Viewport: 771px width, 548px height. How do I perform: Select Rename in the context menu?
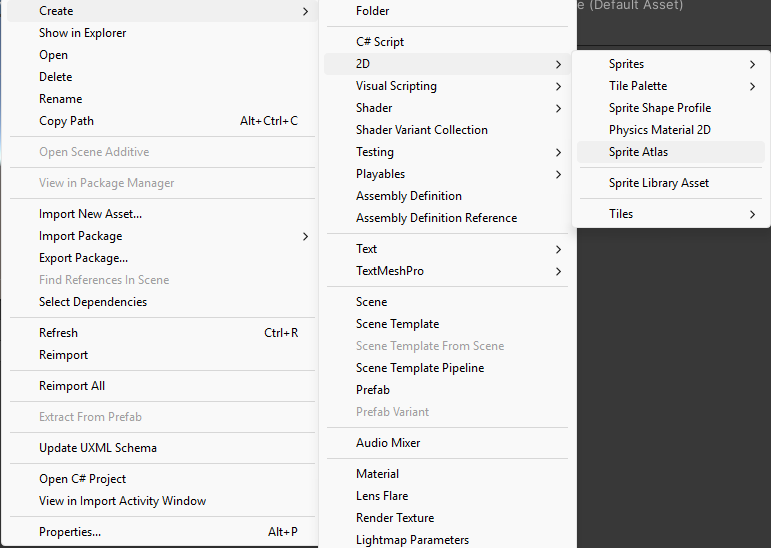(x=162, y=99)
